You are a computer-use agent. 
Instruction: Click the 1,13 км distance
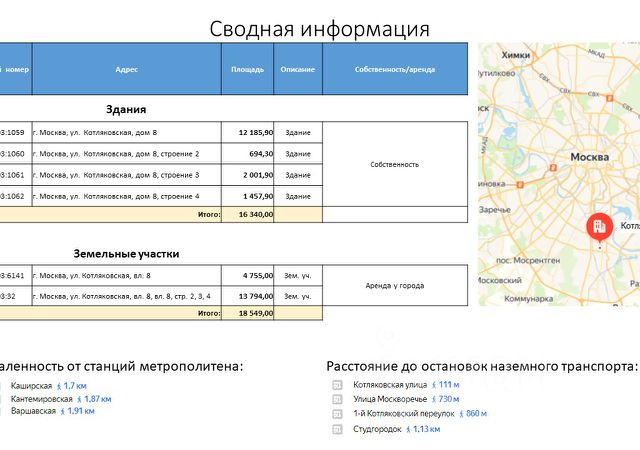coord(427,429)
